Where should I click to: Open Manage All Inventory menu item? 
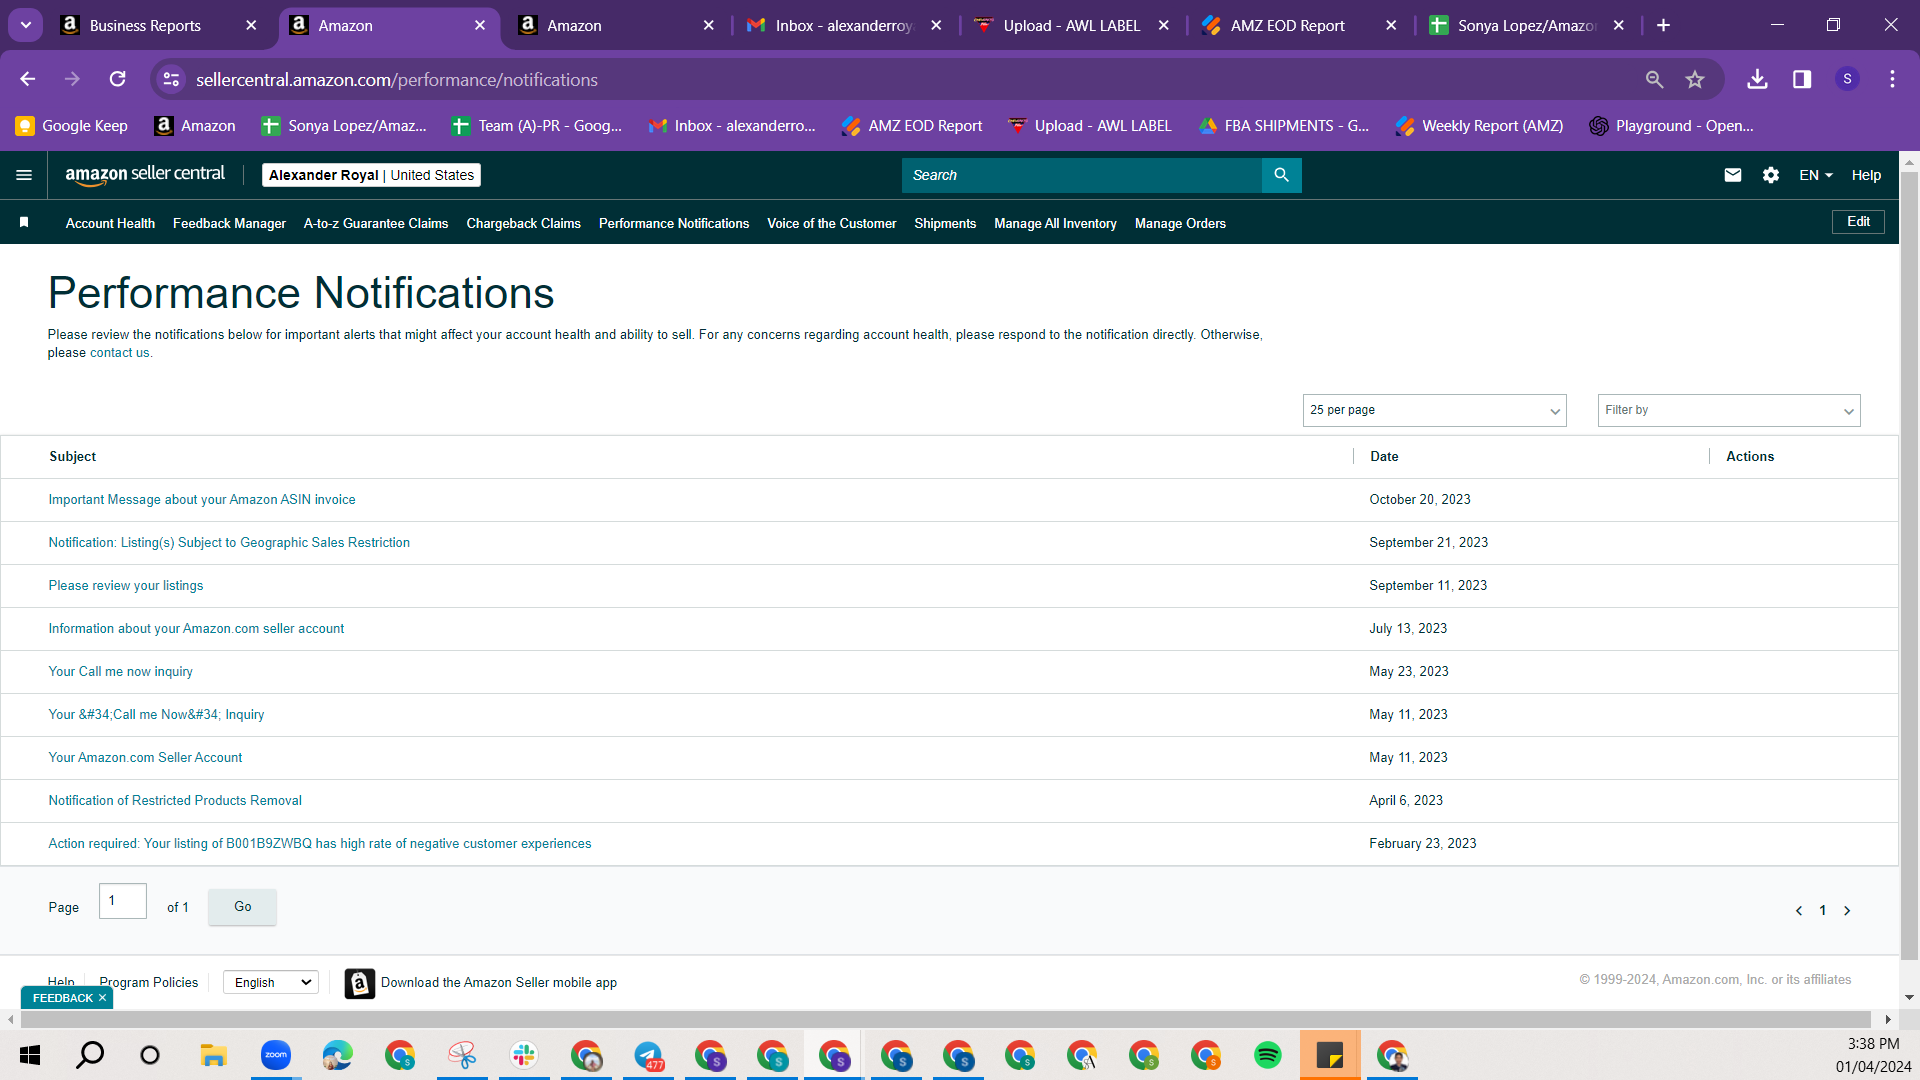[1055, 223]
